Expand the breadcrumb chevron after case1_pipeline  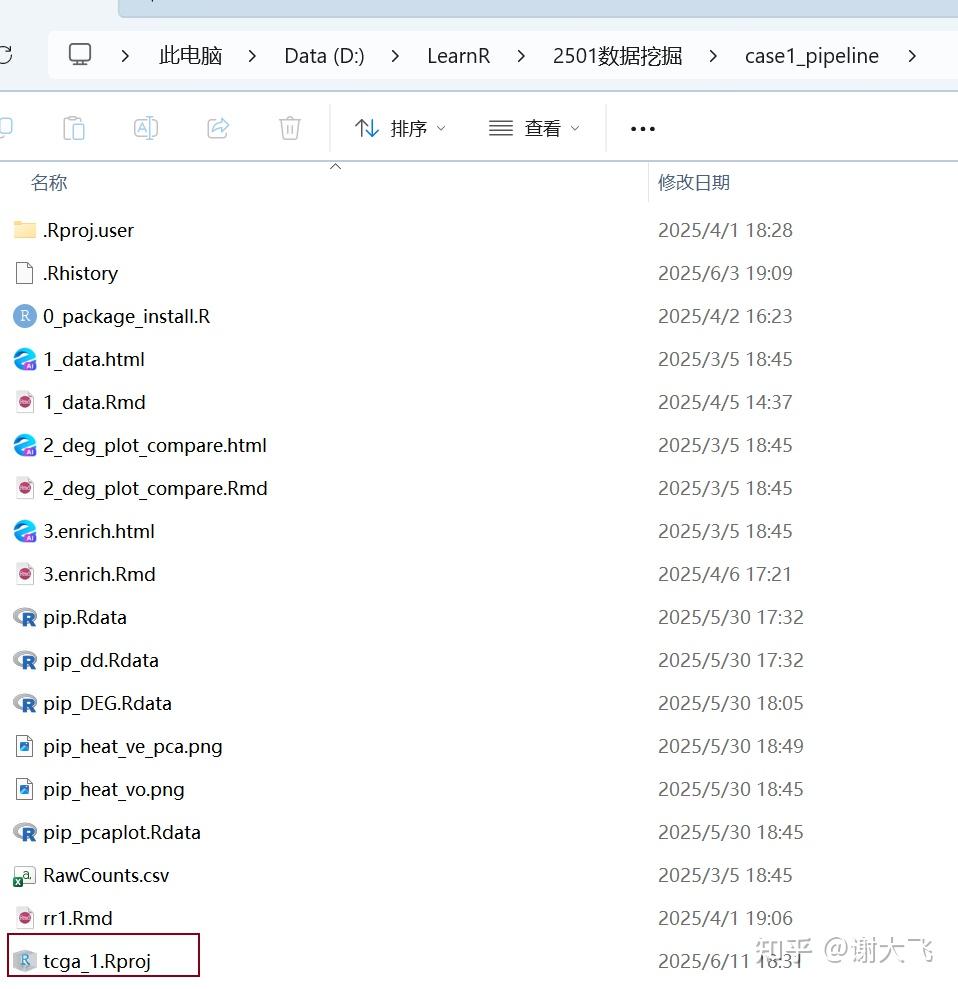click(x=912, y=56)
